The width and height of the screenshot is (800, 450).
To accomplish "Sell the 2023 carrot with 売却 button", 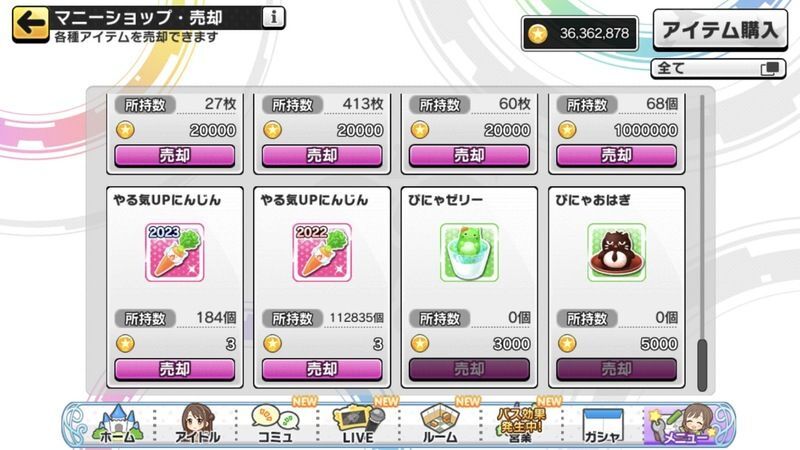I will tap(174, 369).
